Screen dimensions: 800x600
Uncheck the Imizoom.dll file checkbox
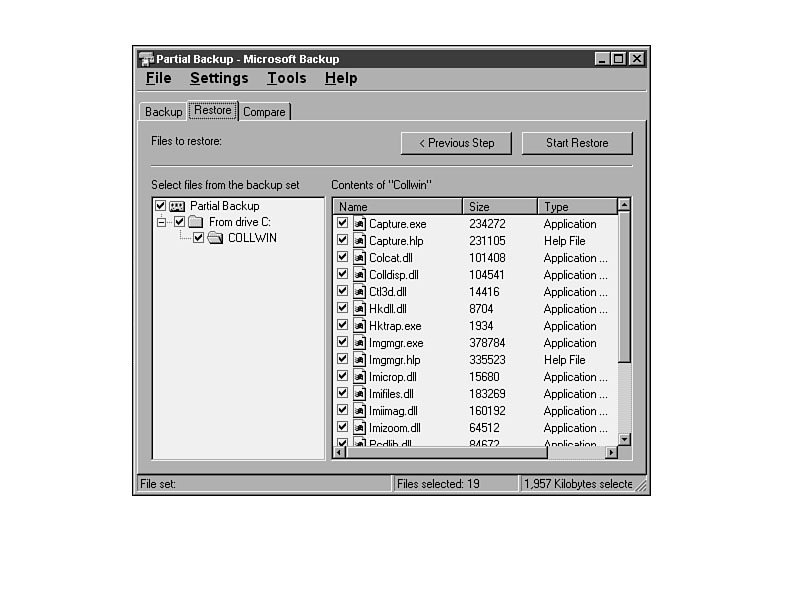tap(343, 428)
